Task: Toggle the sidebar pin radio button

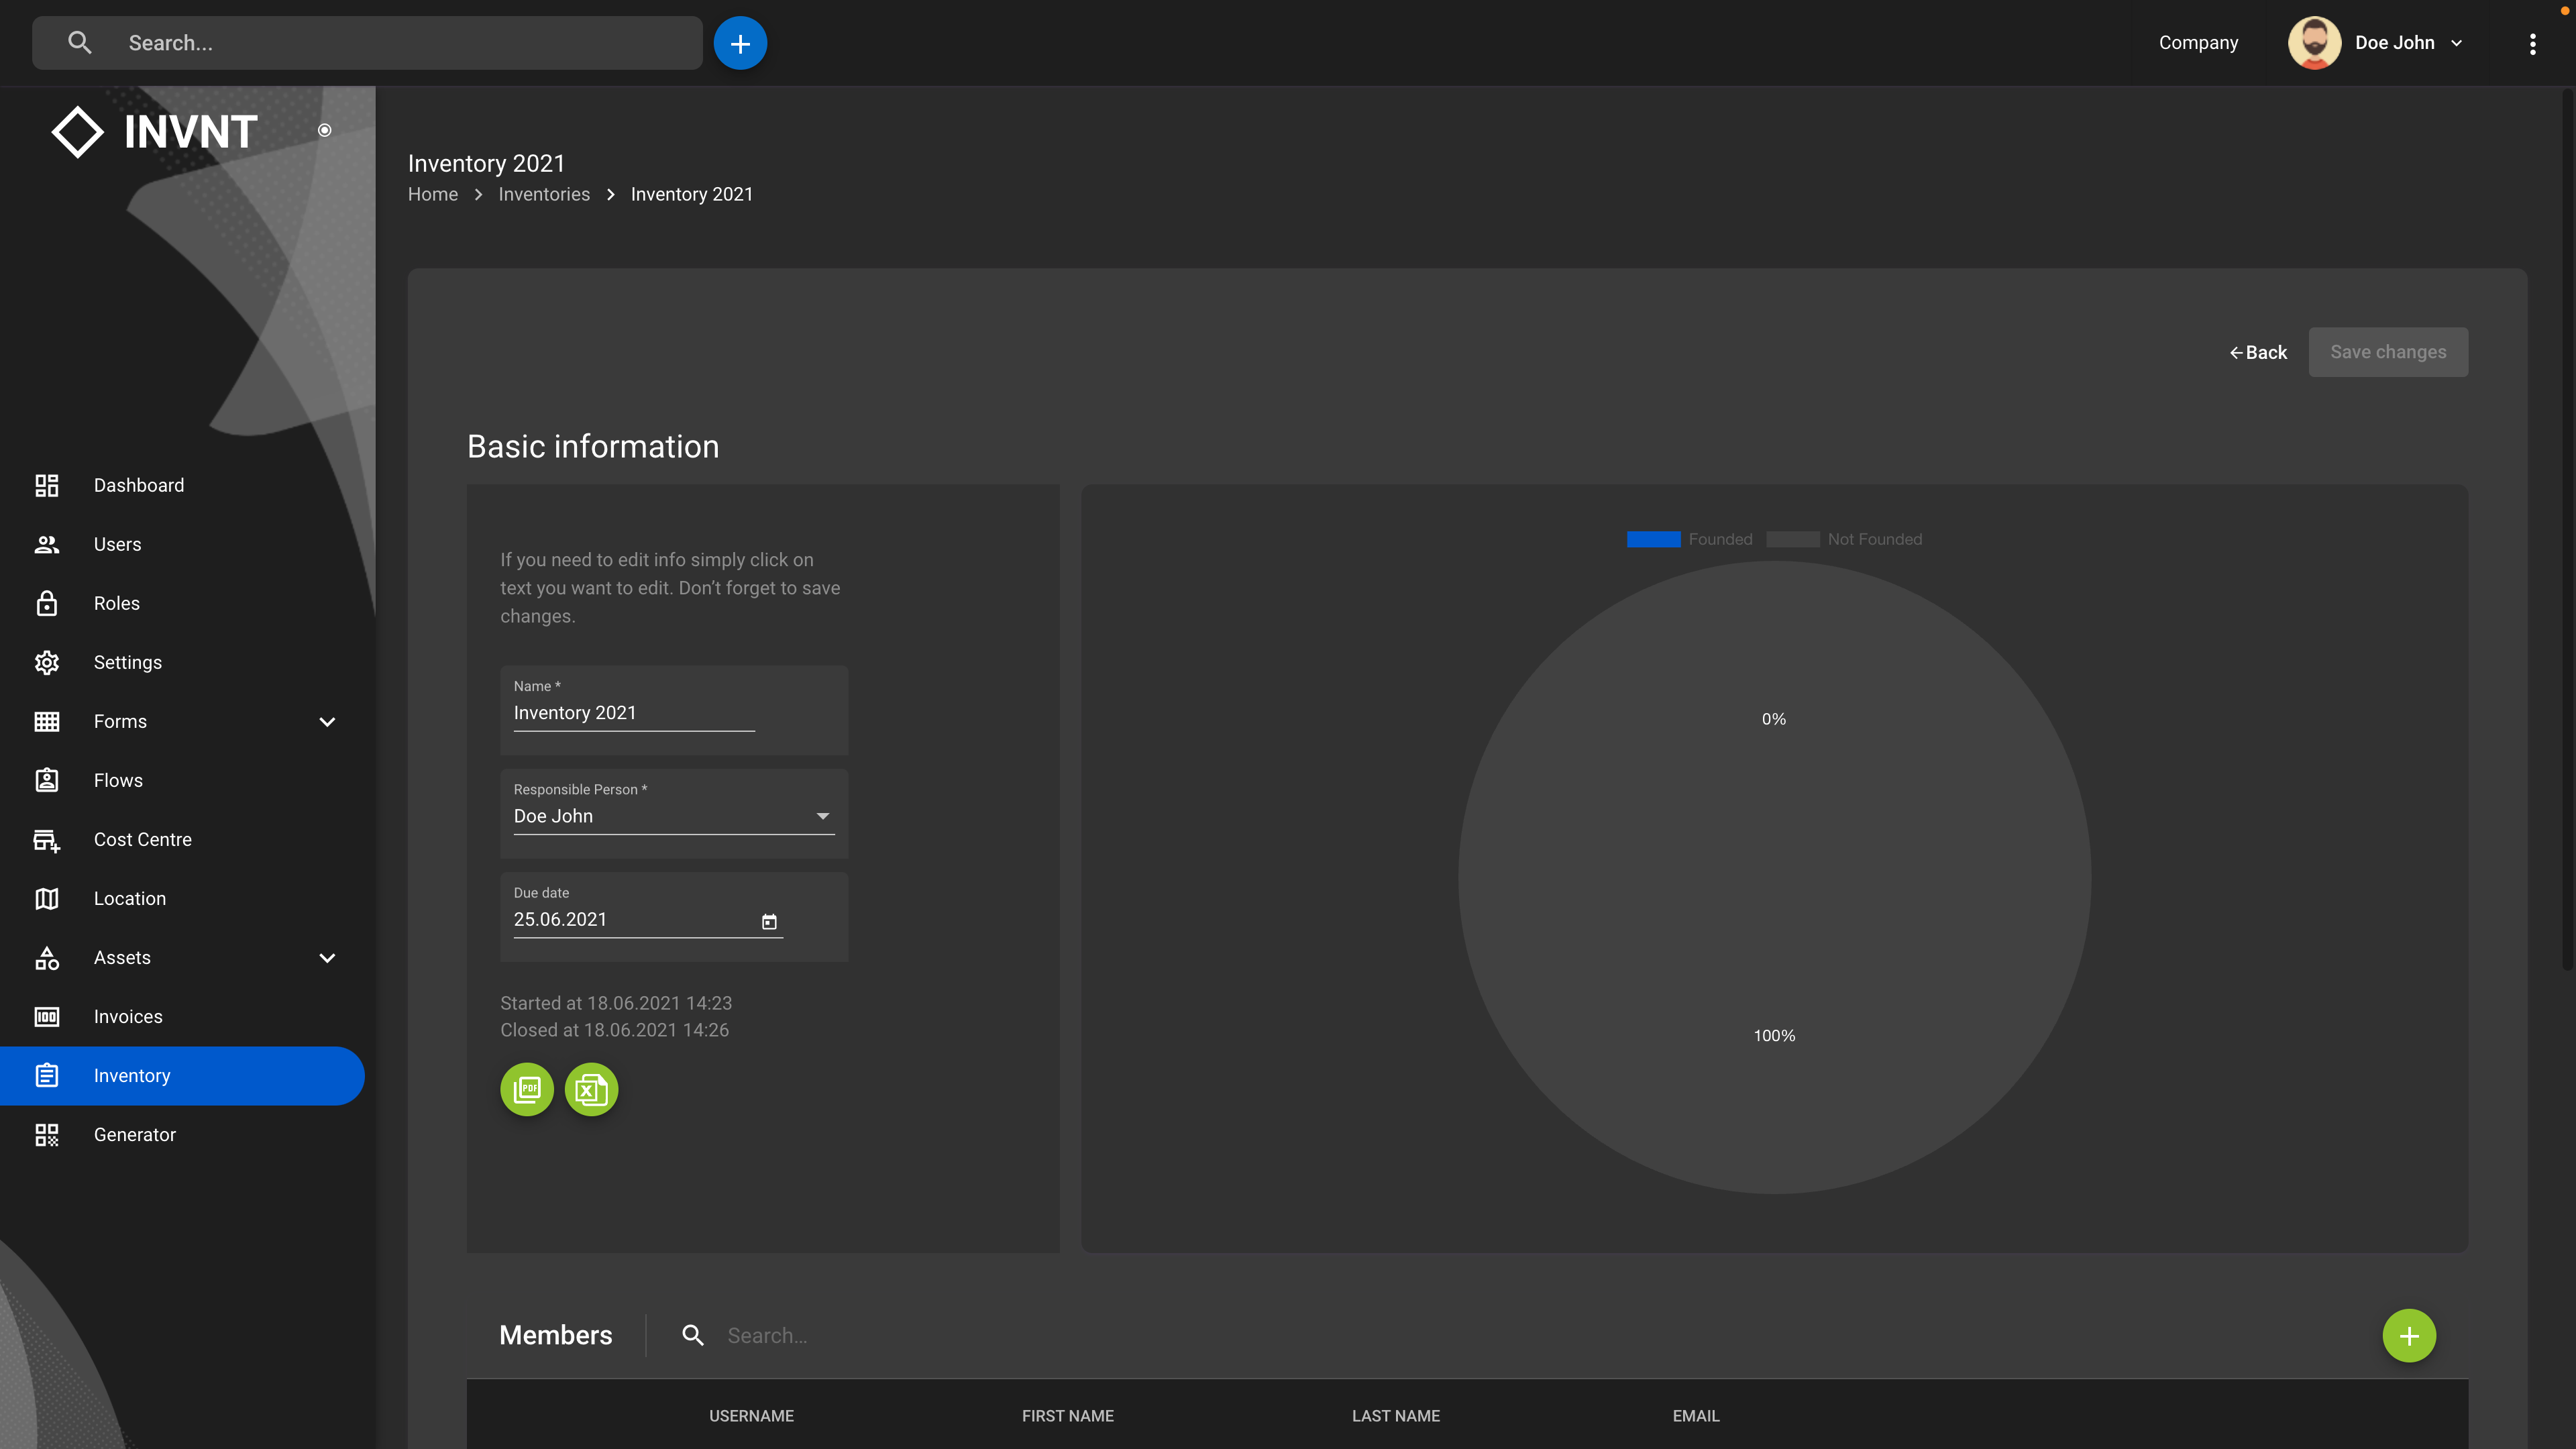Action: (324, 130)
